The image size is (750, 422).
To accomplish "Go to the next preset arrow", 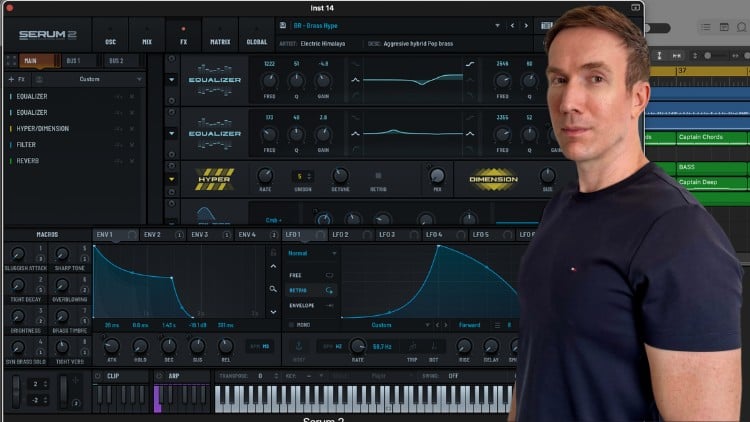I will point(526,26).
